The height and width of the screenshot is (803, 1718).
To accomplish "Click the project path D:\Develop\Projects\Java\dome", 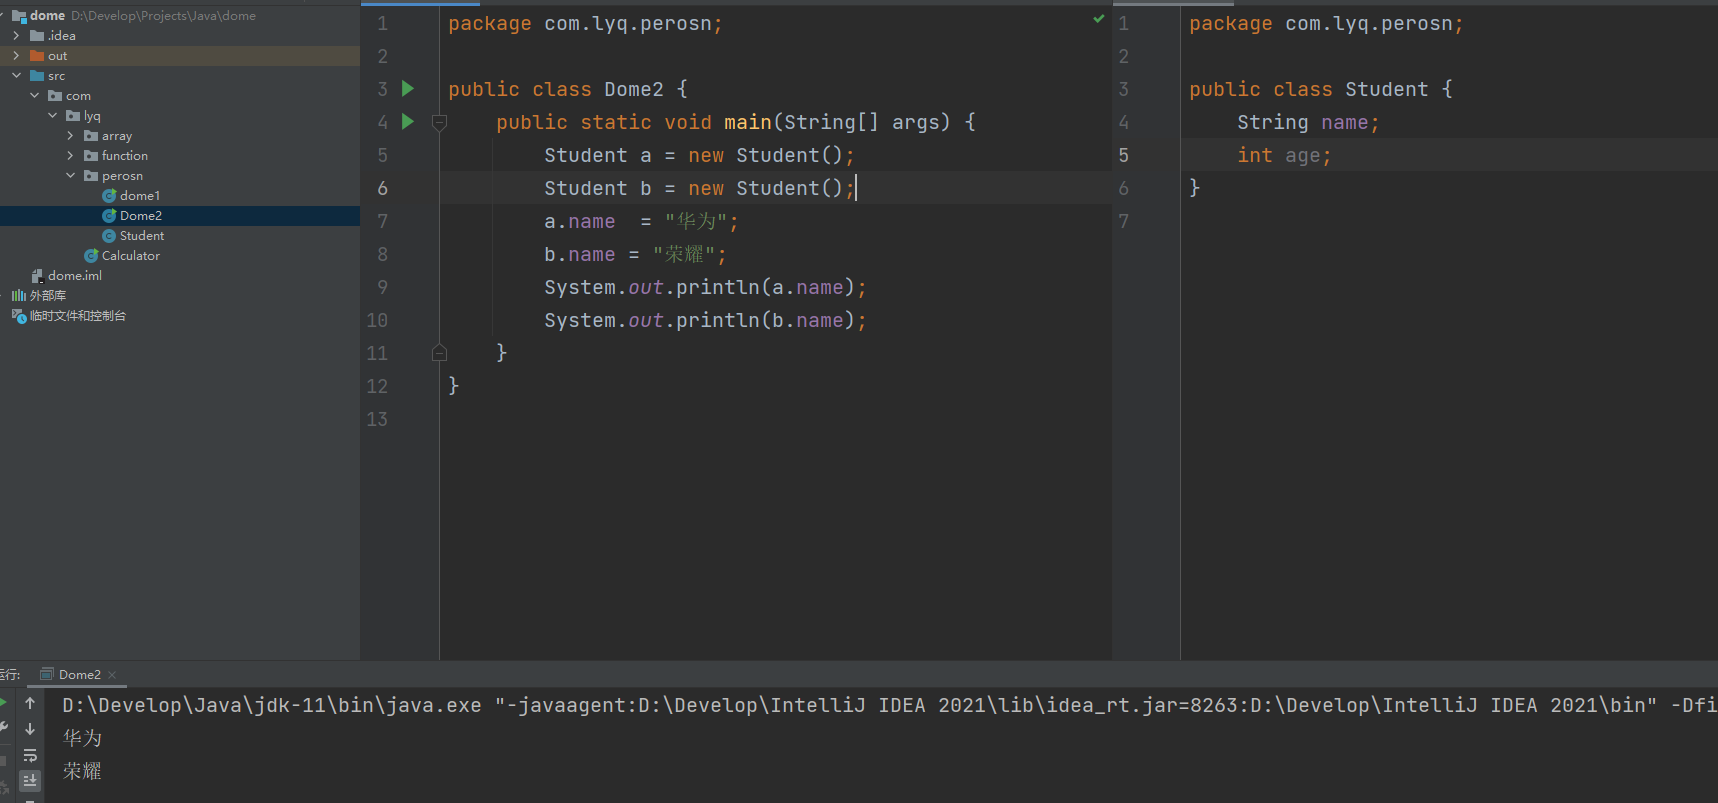I will click(163, 16).
